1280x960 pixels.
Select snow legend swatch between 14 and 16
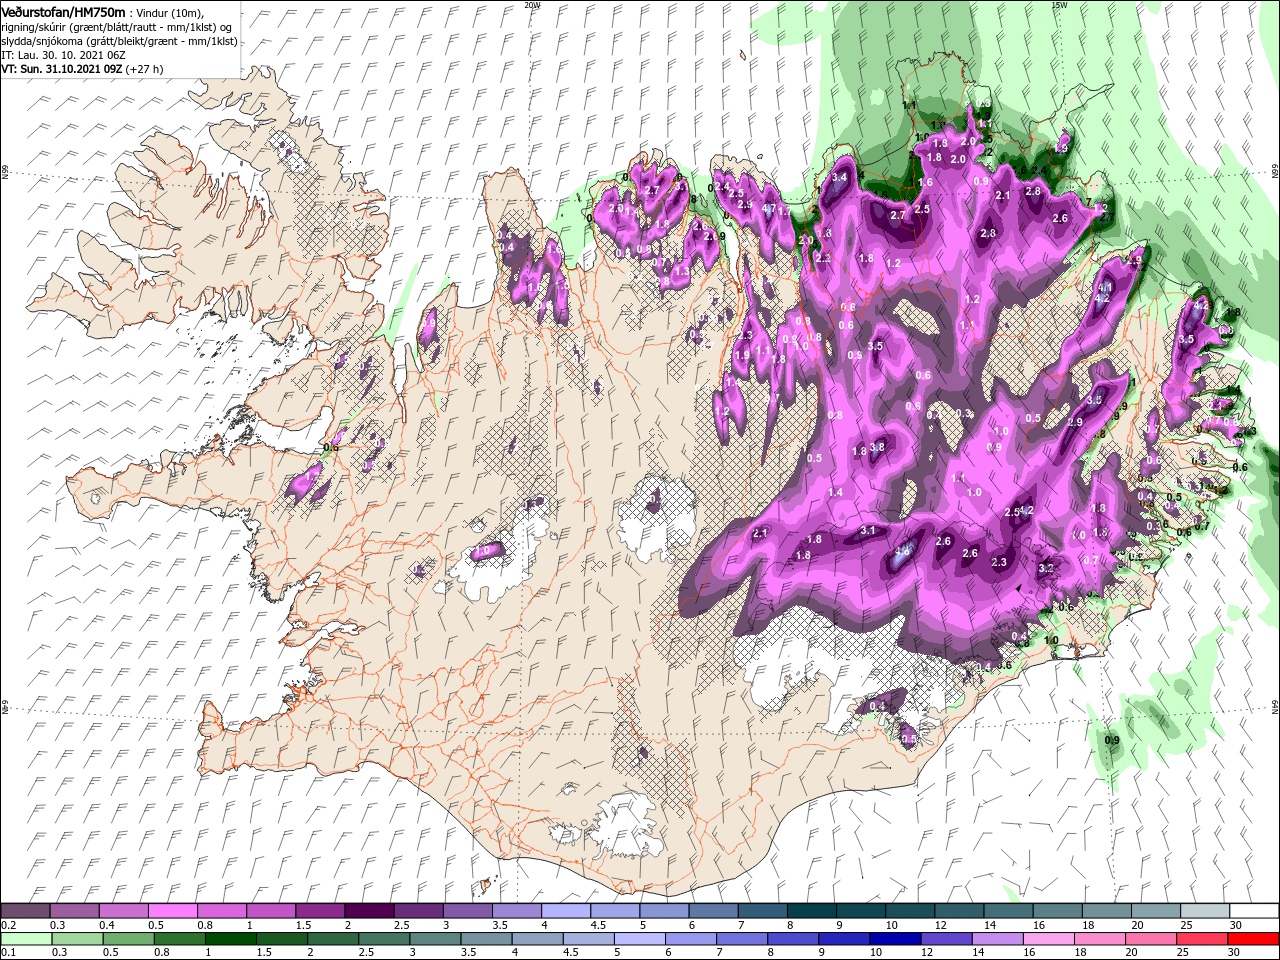click(x=1009, y=911)
